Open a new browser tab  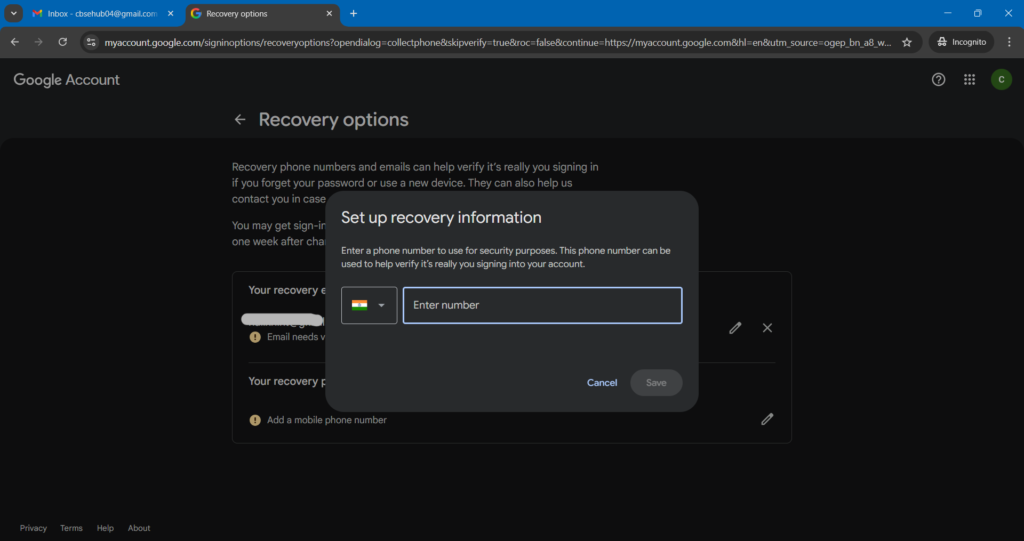tap(353, 14)
